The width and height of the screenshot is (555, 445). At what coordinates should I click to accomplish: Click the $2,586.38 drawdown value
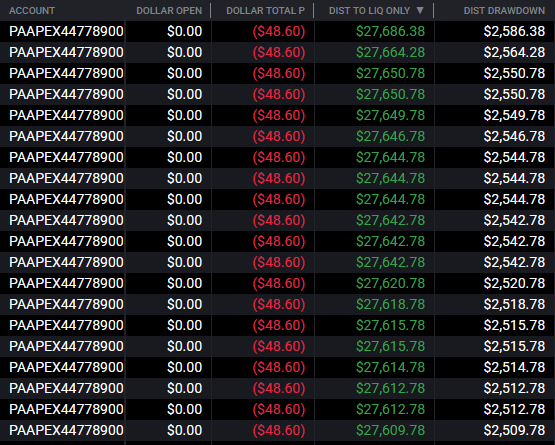[x=514, y=31]
